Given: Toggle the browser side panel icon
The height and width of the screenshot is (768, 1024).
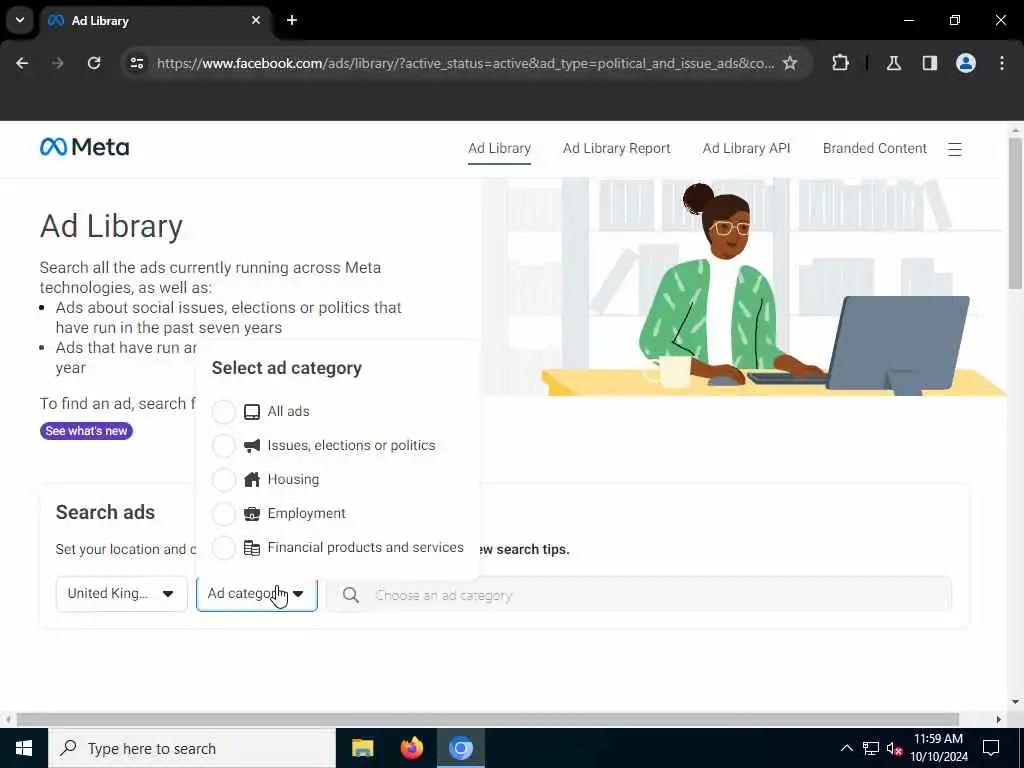Looking at the screenshot, I should (x=929, y=63).
